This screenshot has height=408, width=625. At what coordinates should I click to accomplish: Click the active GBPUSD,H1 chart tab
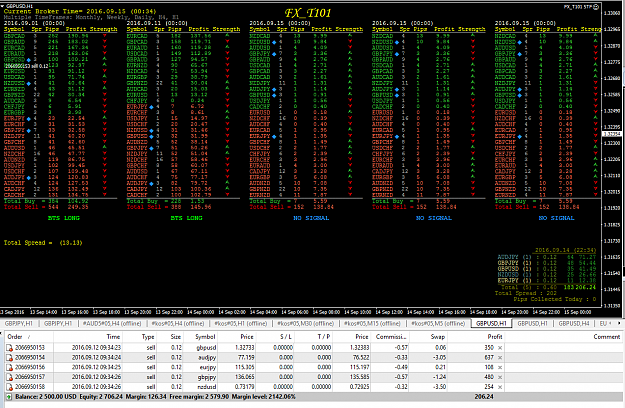coord(491,324)
